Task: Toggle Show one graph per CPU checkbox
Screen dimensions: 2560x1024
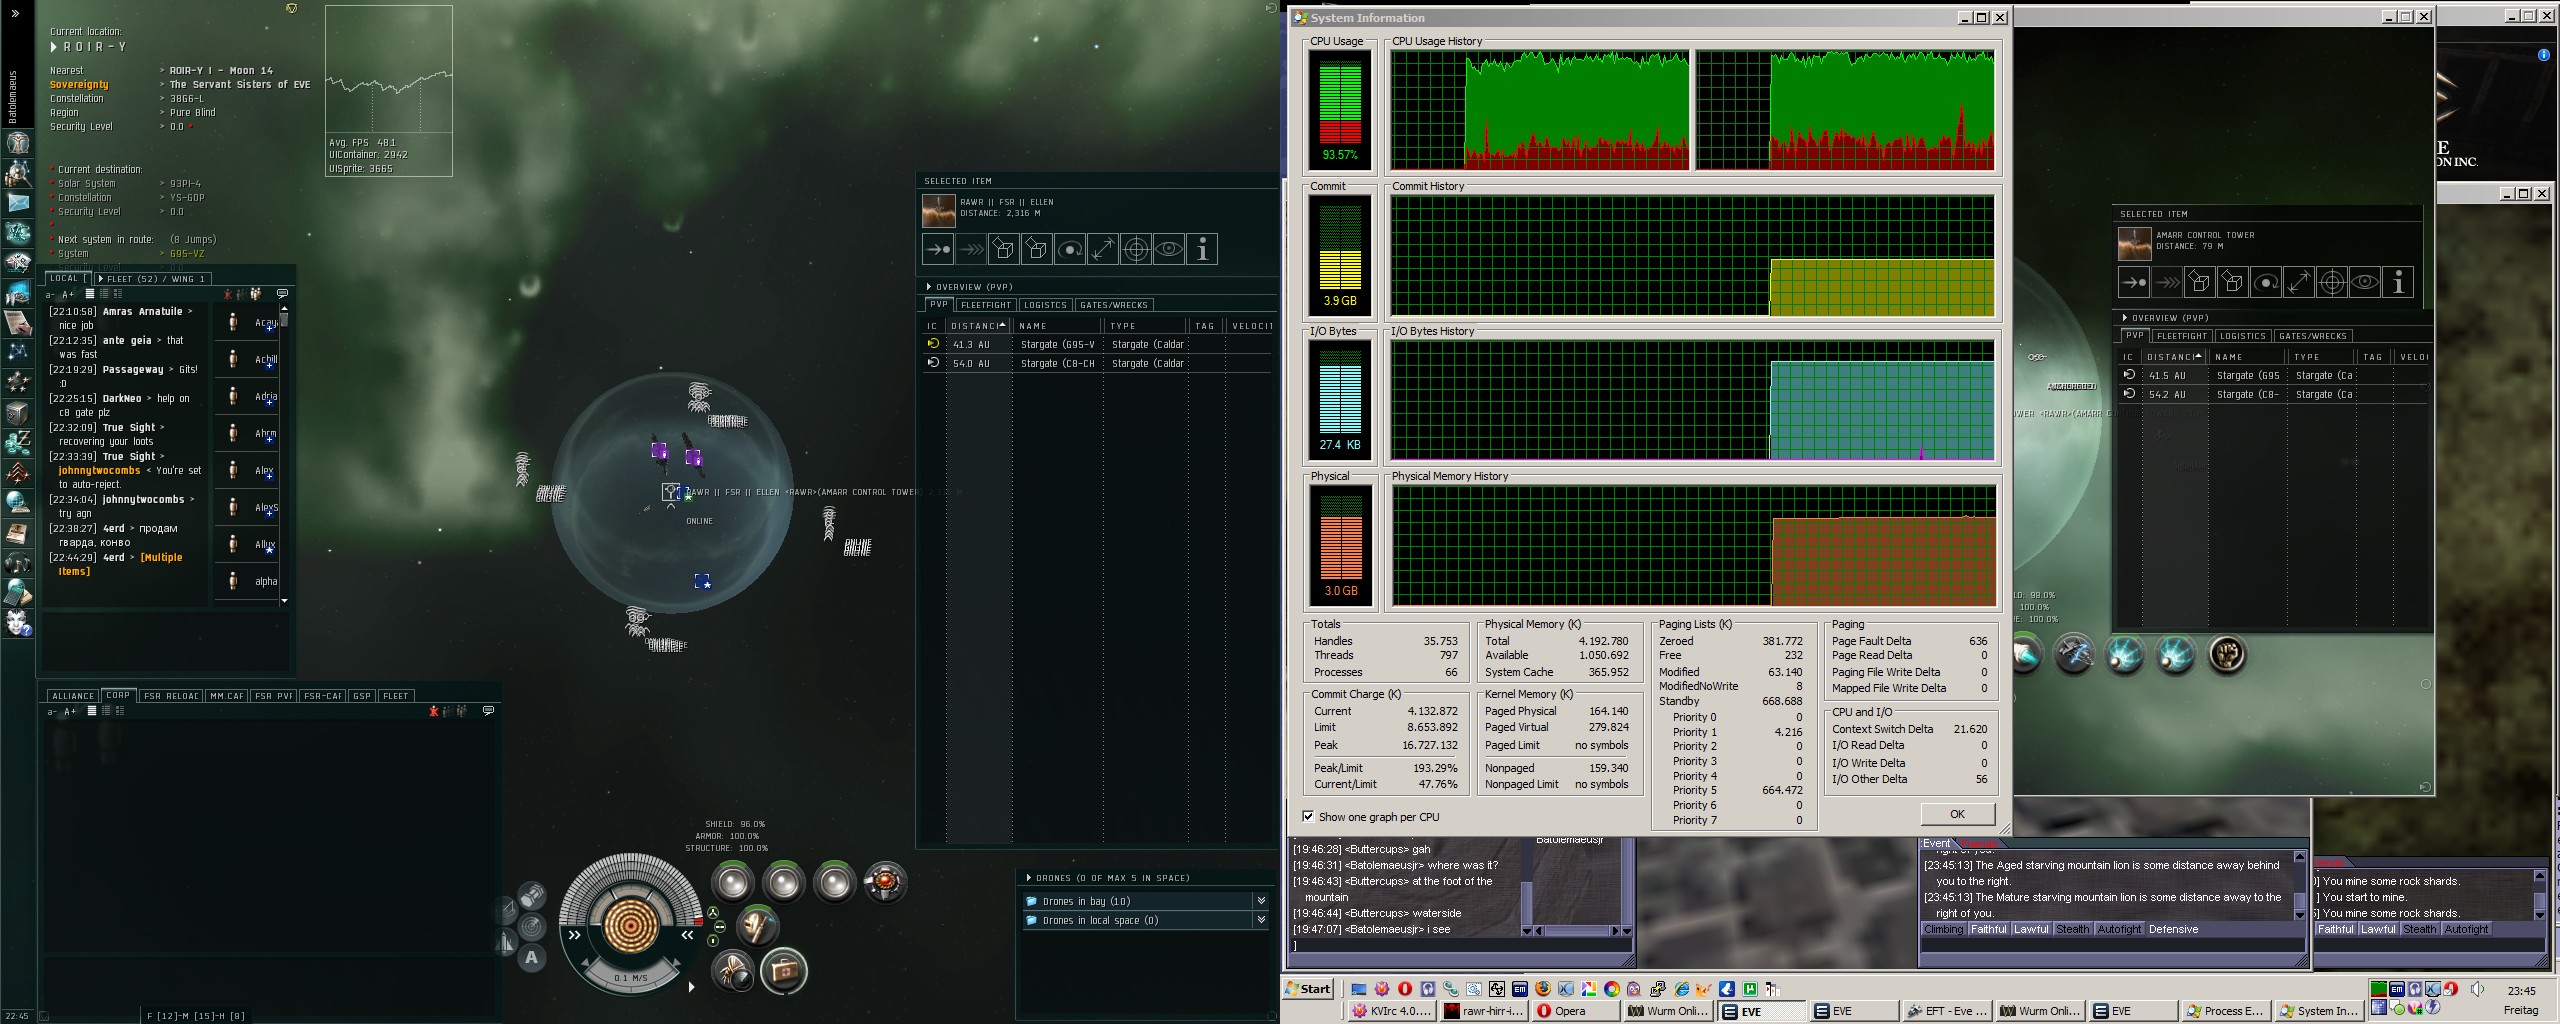Action: [1308, 817]
